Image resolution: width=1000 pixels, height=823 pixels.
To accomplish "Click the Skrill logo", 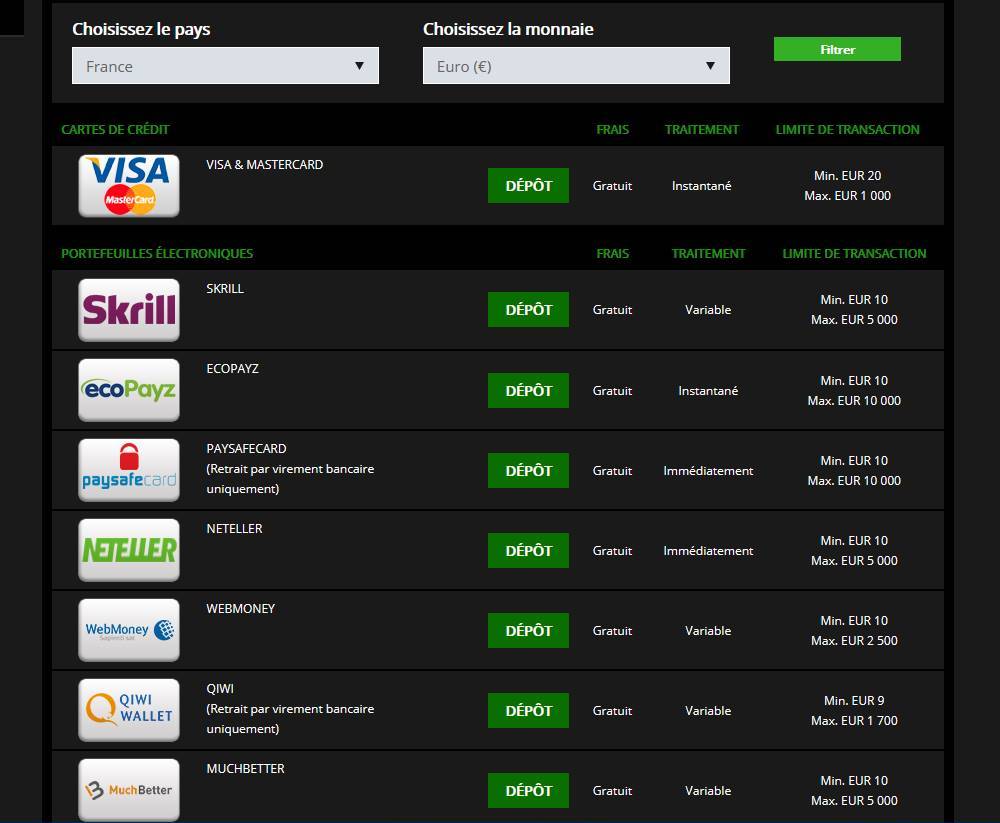I will 129,310.
